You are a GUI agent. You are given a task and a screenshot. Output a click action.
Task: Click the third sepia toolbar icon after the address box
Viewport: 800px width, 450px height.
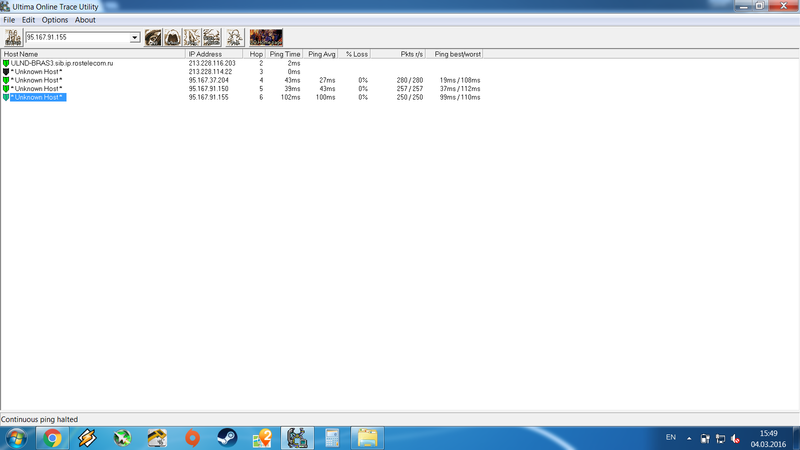[x=192, y=37]
